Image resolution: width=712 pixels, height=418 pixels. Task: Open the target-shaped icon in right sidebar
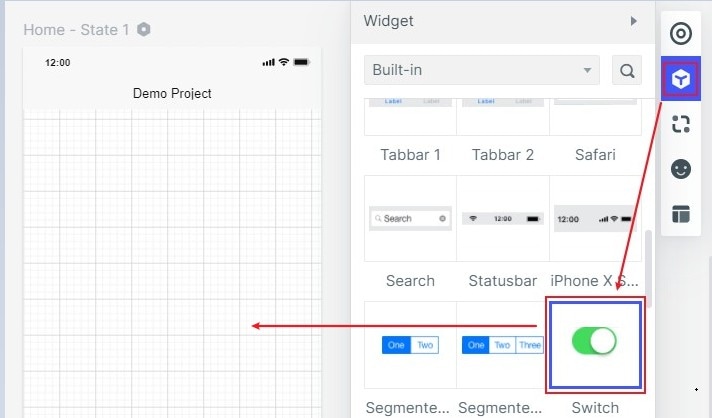[681, 34]
